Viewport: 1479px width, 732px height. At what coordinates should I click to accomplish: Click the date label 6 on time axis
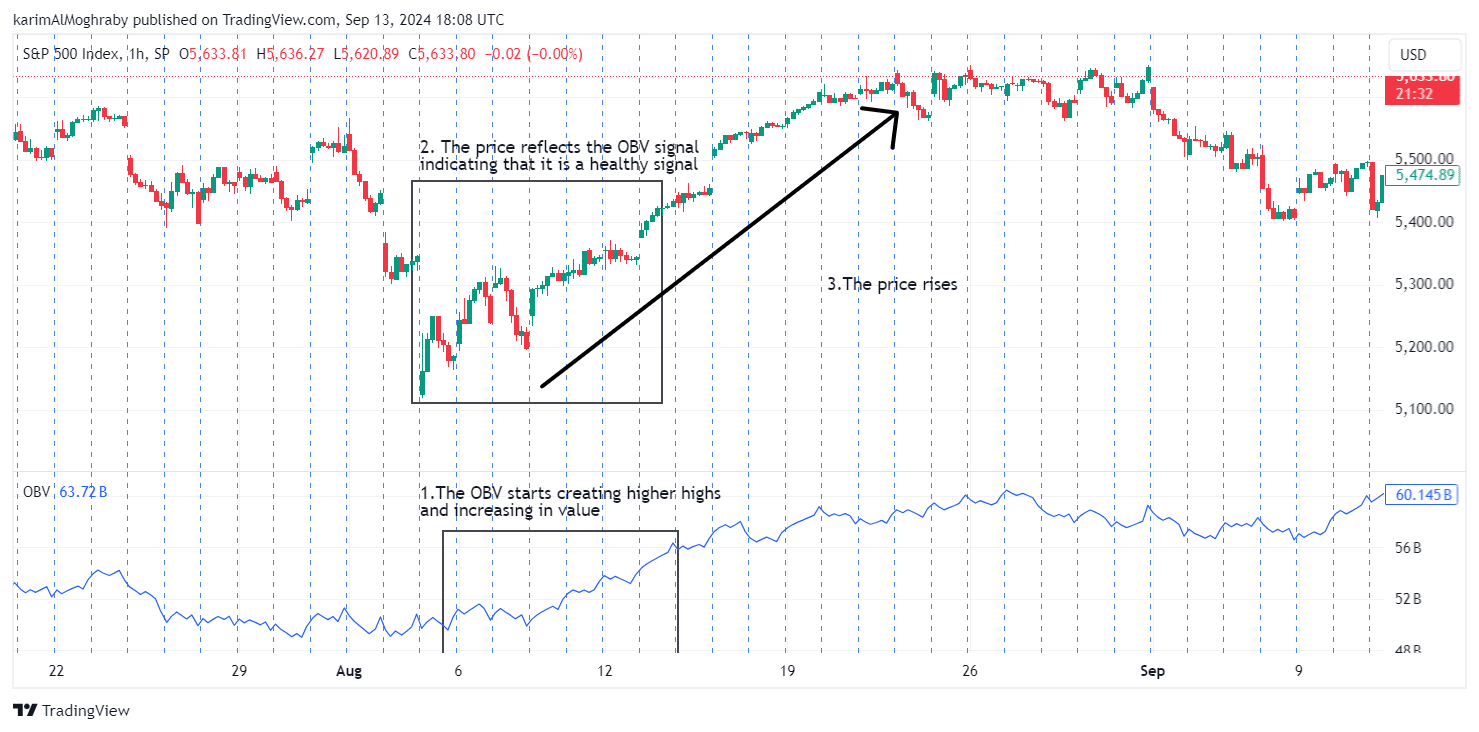click(x=456, y=670)
